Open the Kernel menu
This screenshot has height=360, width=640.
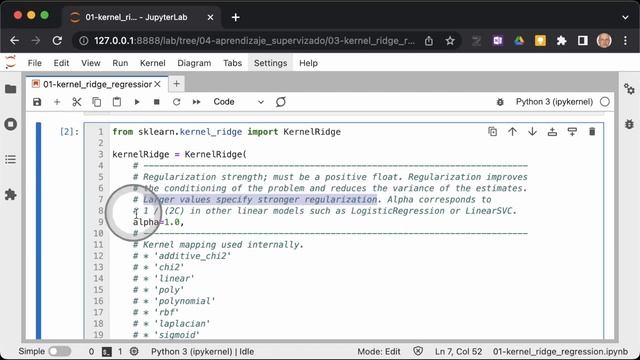click(x=153, y=63)
